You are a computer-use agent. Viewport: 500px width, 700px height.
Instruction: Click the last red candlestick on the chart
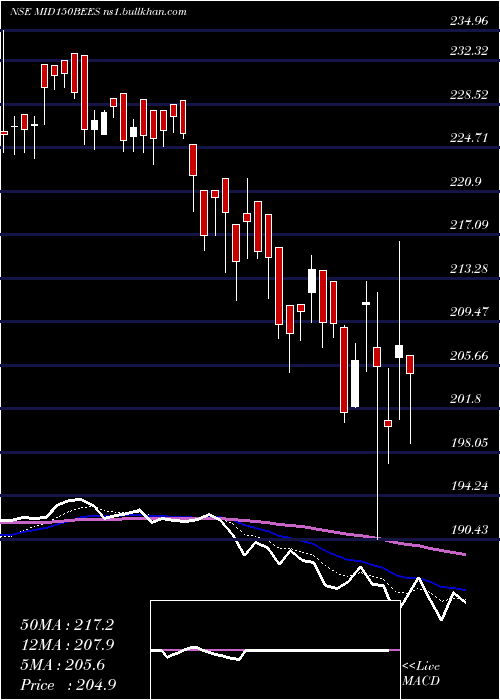click(410, 364)
